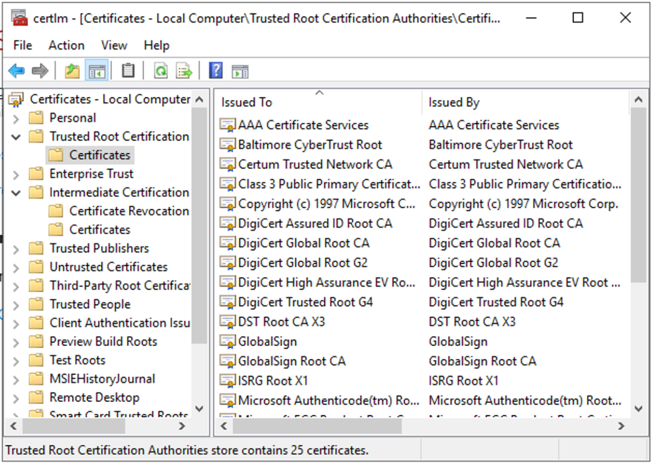
Task: Expand the Remote Desktop node
Action: [x=16, y=398]
